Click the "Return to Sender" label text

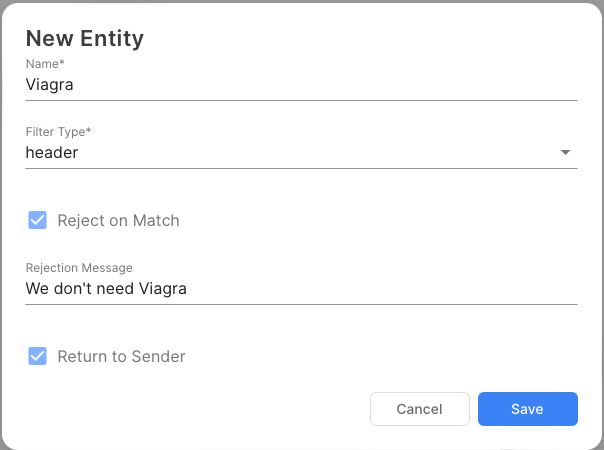coord(121,356)
